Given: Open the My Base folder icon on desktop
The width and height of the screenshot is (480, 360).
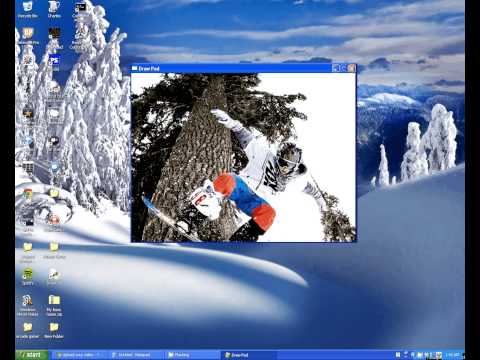Looking at the screenshot, I should click(x=54, y=305).
